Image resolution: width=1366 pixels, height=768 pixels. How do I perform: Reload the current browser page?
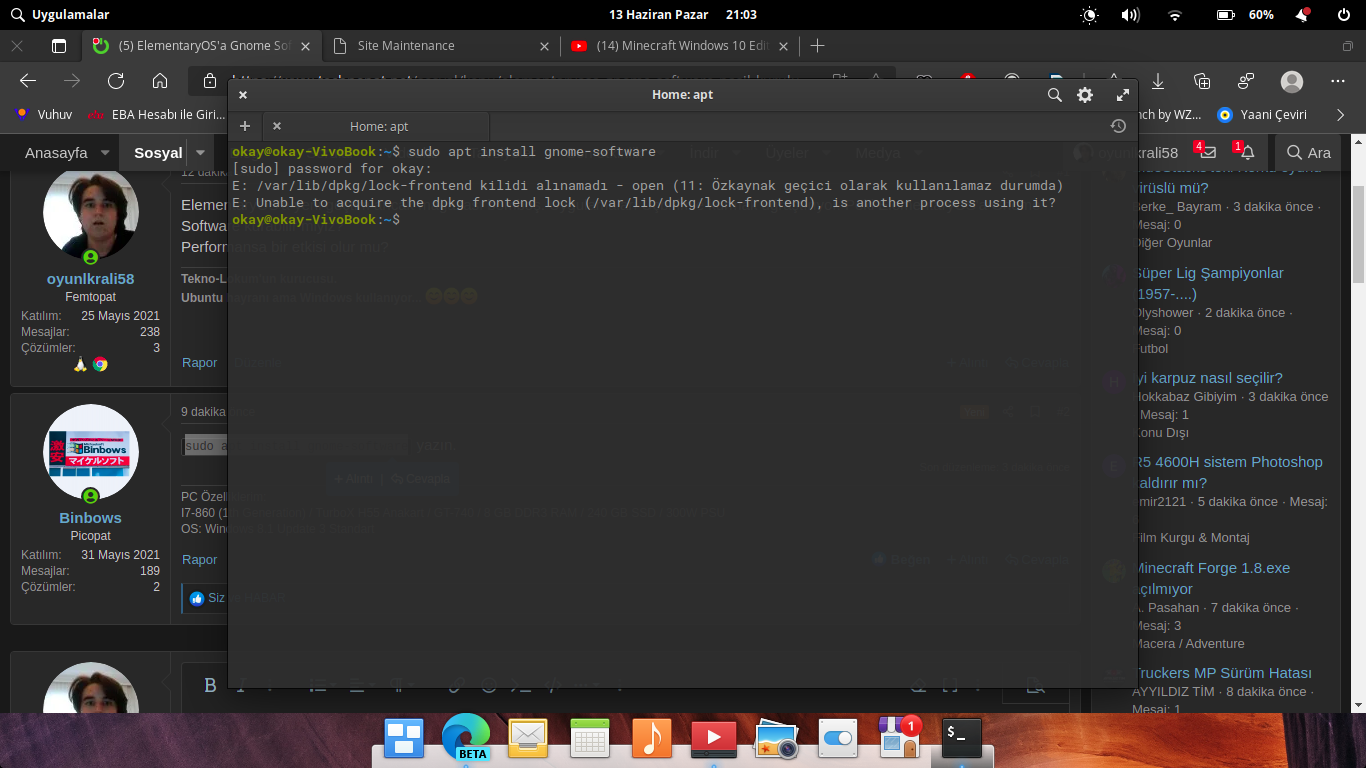point(116,81)
